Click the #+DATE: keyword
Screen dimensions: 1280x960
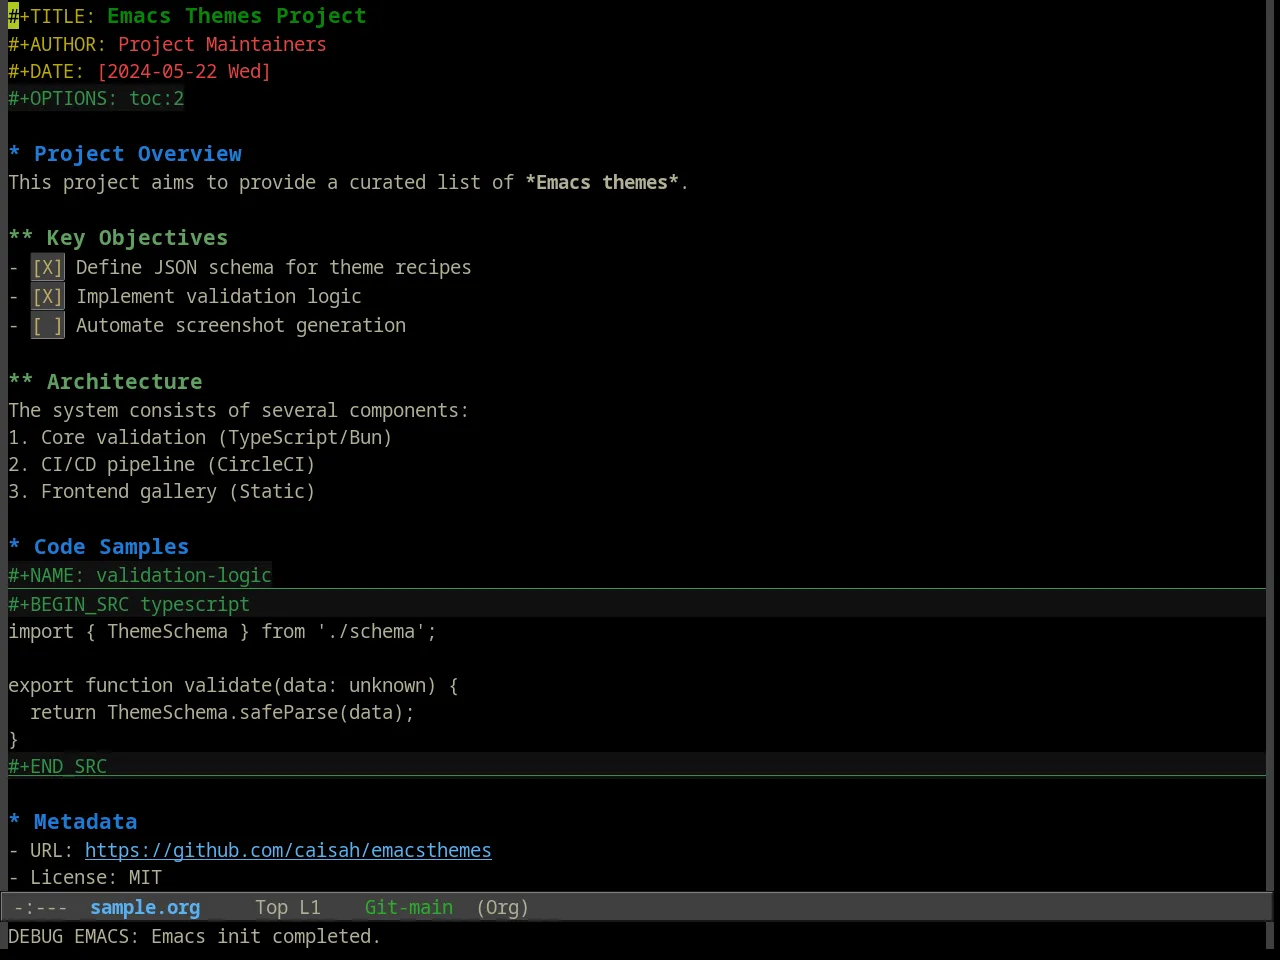pyautogui.click(x=46, y=72)
